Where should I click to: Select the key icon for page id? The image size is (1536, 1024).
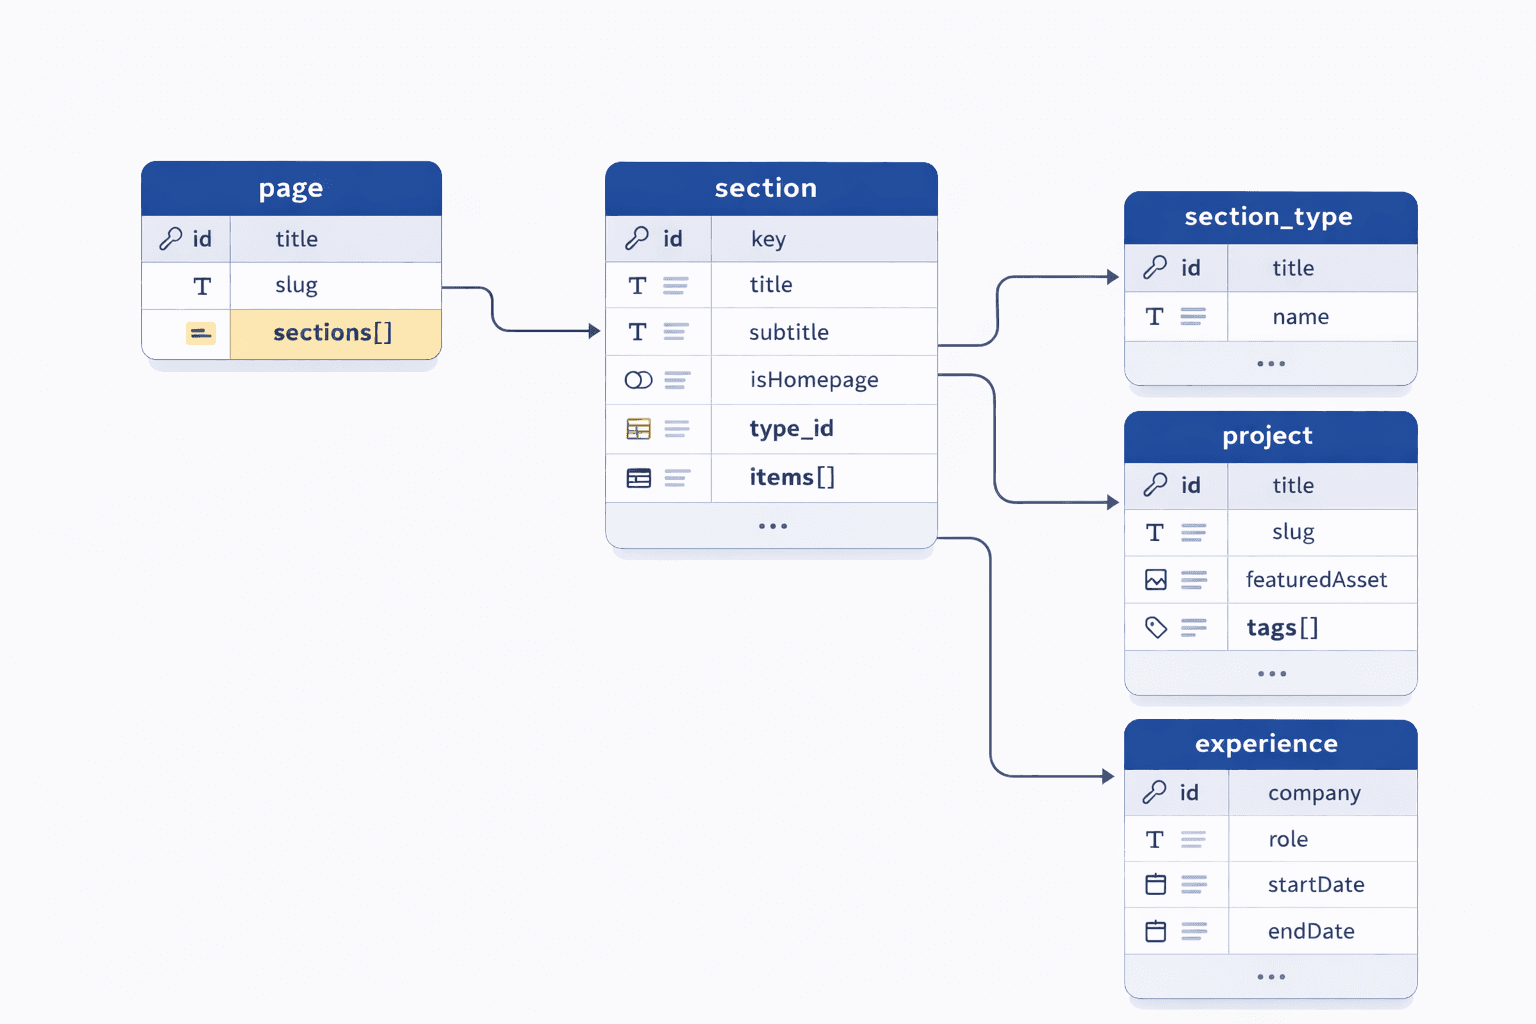pos(172,239)
